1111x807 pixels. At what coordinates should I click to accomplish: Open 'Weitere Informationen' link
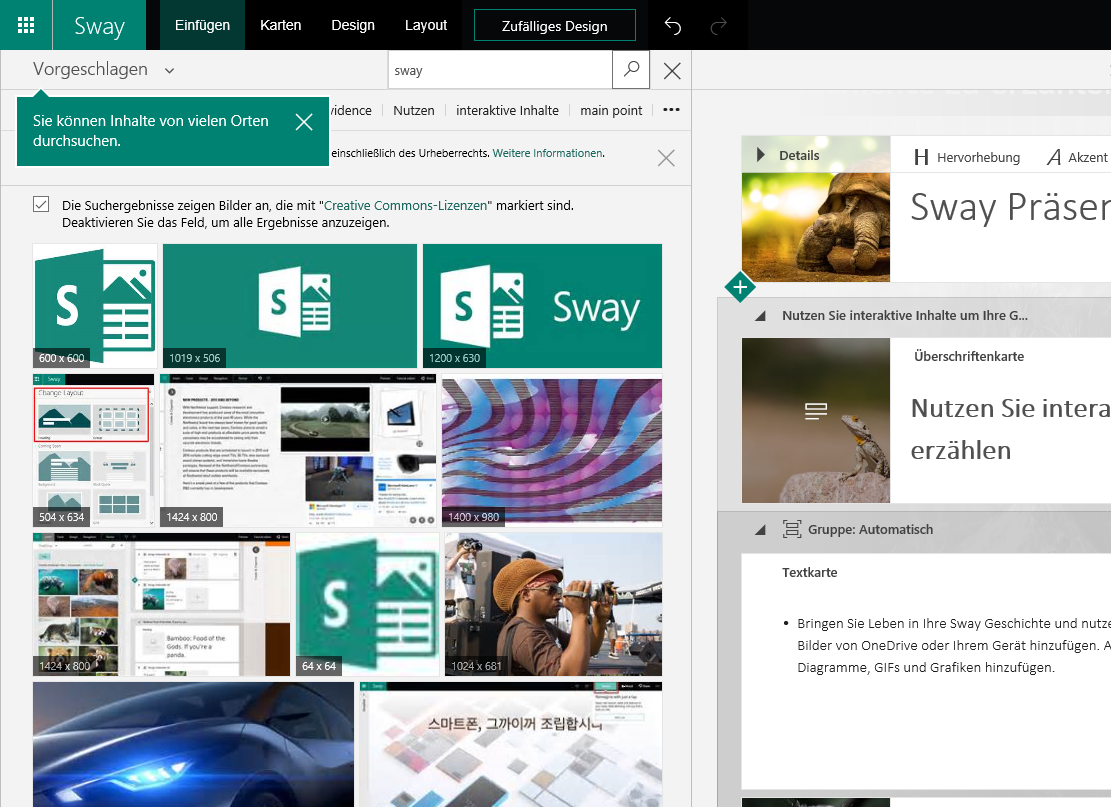[x=548, y=153]
